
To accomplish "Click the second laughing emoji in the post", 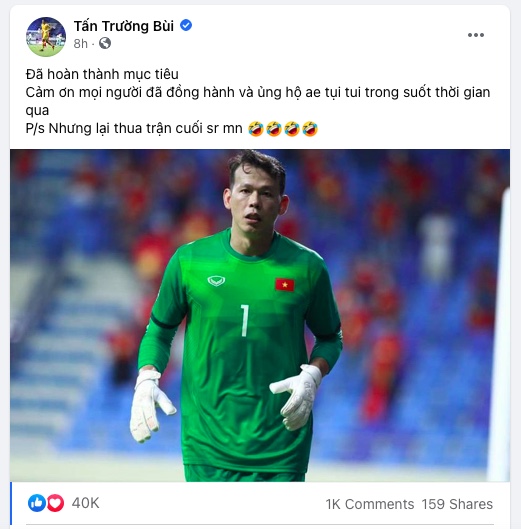I will pos(274,129).
